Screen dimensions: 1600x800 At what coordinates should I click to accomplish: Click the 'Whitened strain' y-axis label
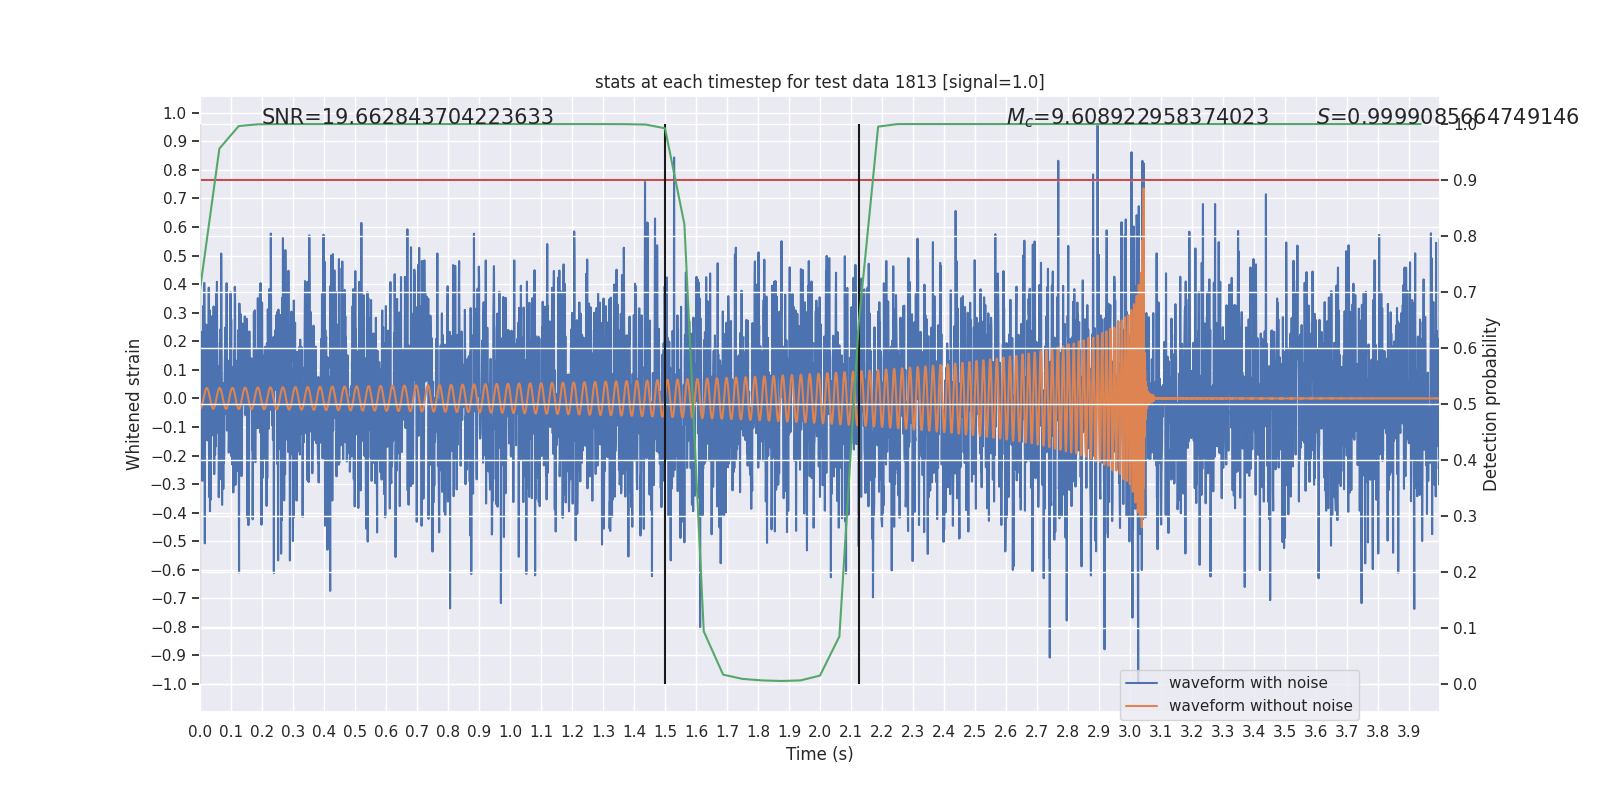pyautogui.click(x=134, y=404)
